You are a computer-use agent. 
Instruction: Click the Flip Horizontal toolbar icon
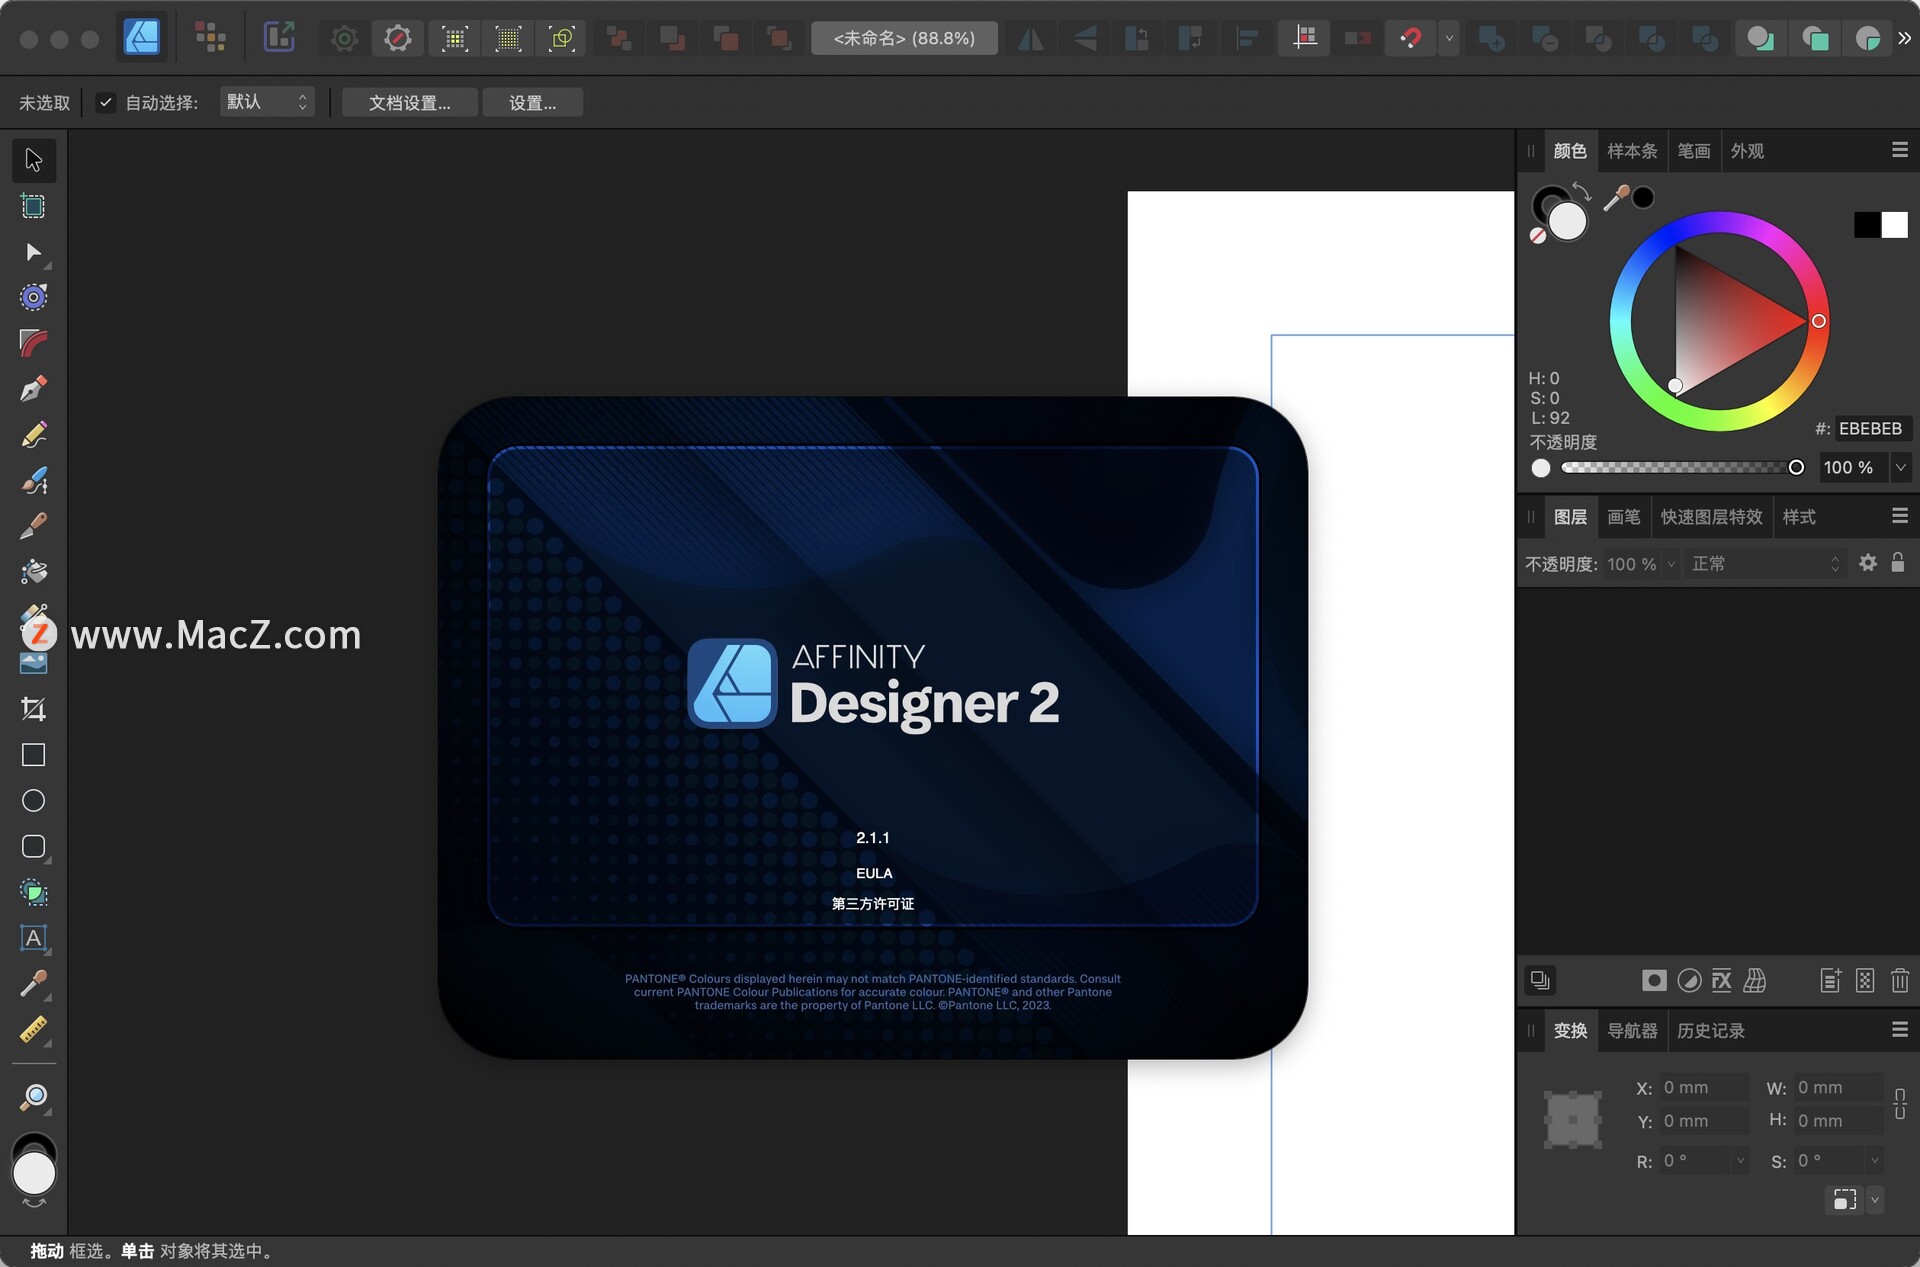pos(1030,39)
